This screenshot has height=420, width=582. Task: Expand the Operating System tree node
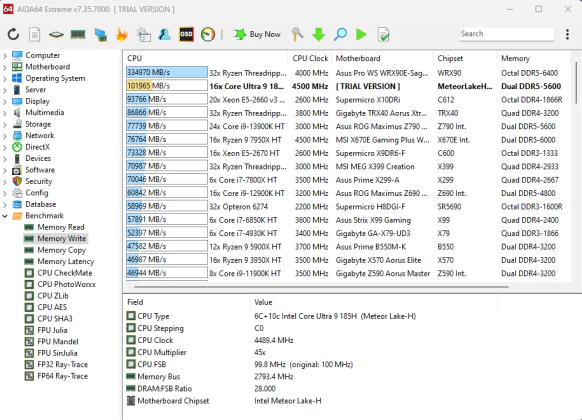click(x=5, y=79)
